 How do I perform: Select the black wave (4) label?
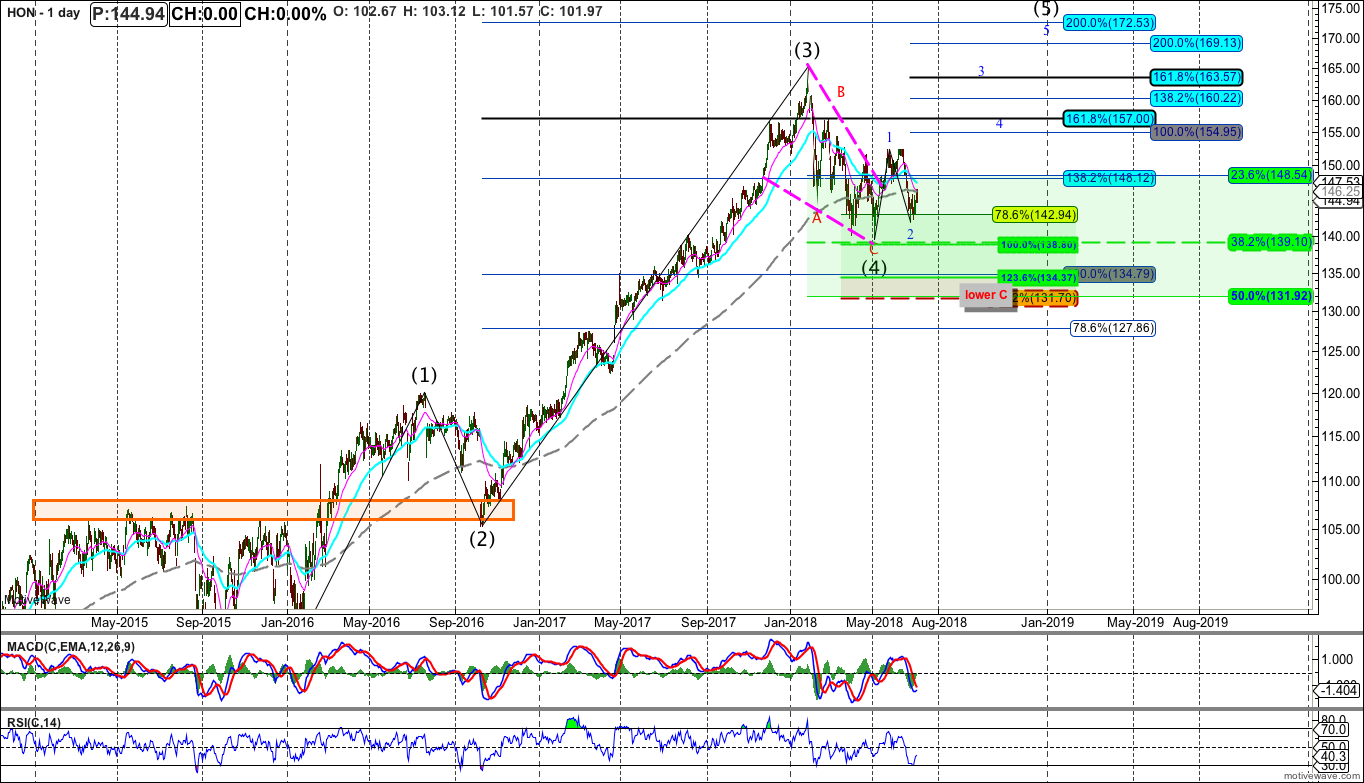point(875,267)
